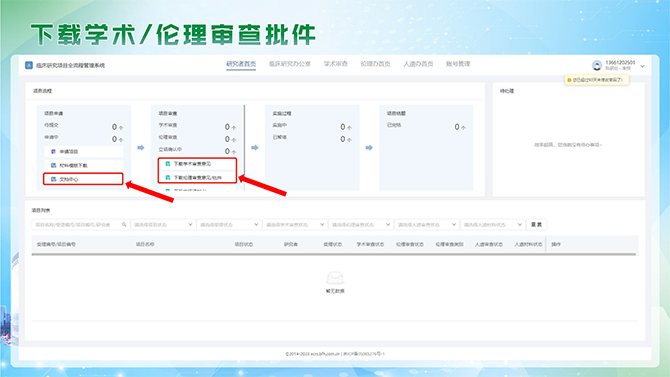This screenshot has height=377, width=670.
Task: Click the 实施中 count row
Action: [312, 126]
